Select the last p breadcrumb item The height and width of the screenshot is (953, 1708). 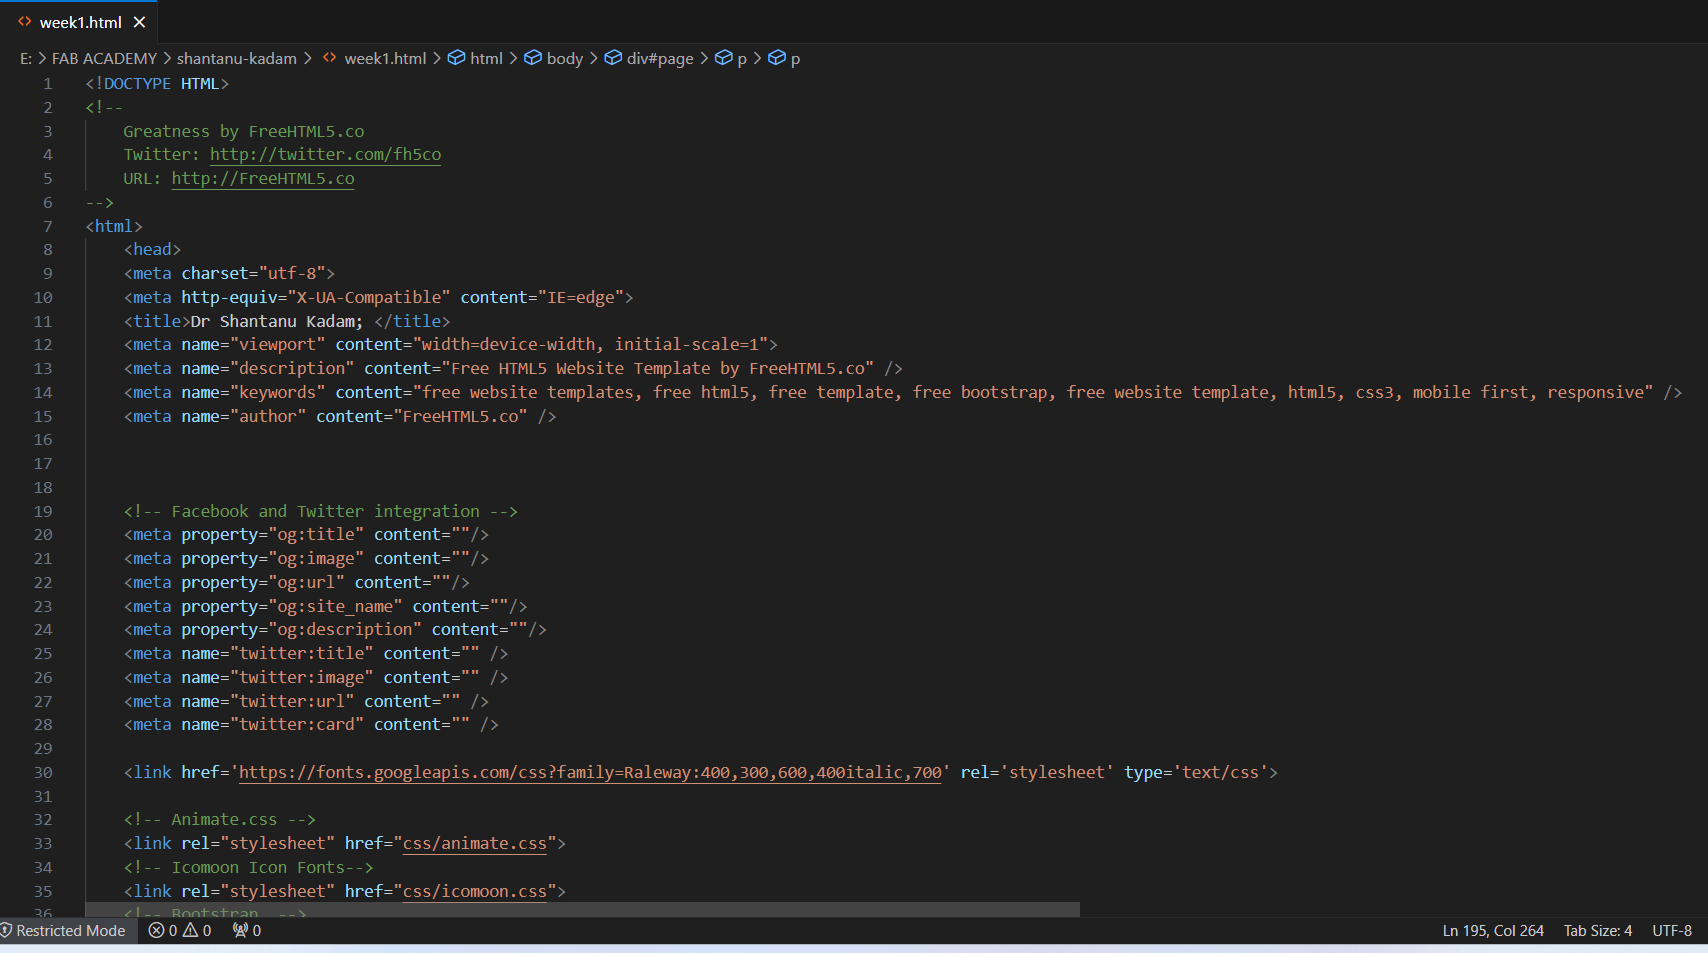tap(795, 58)
